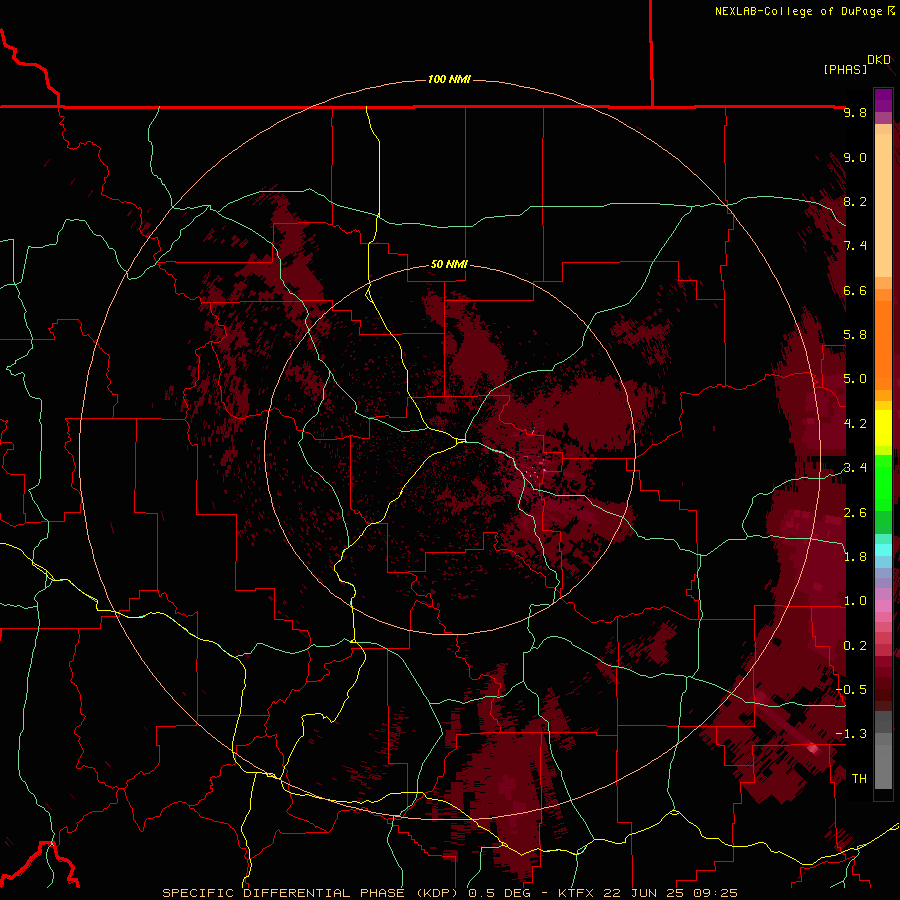
Task: Click the 9.8 legend value
Action: [855, 112]
